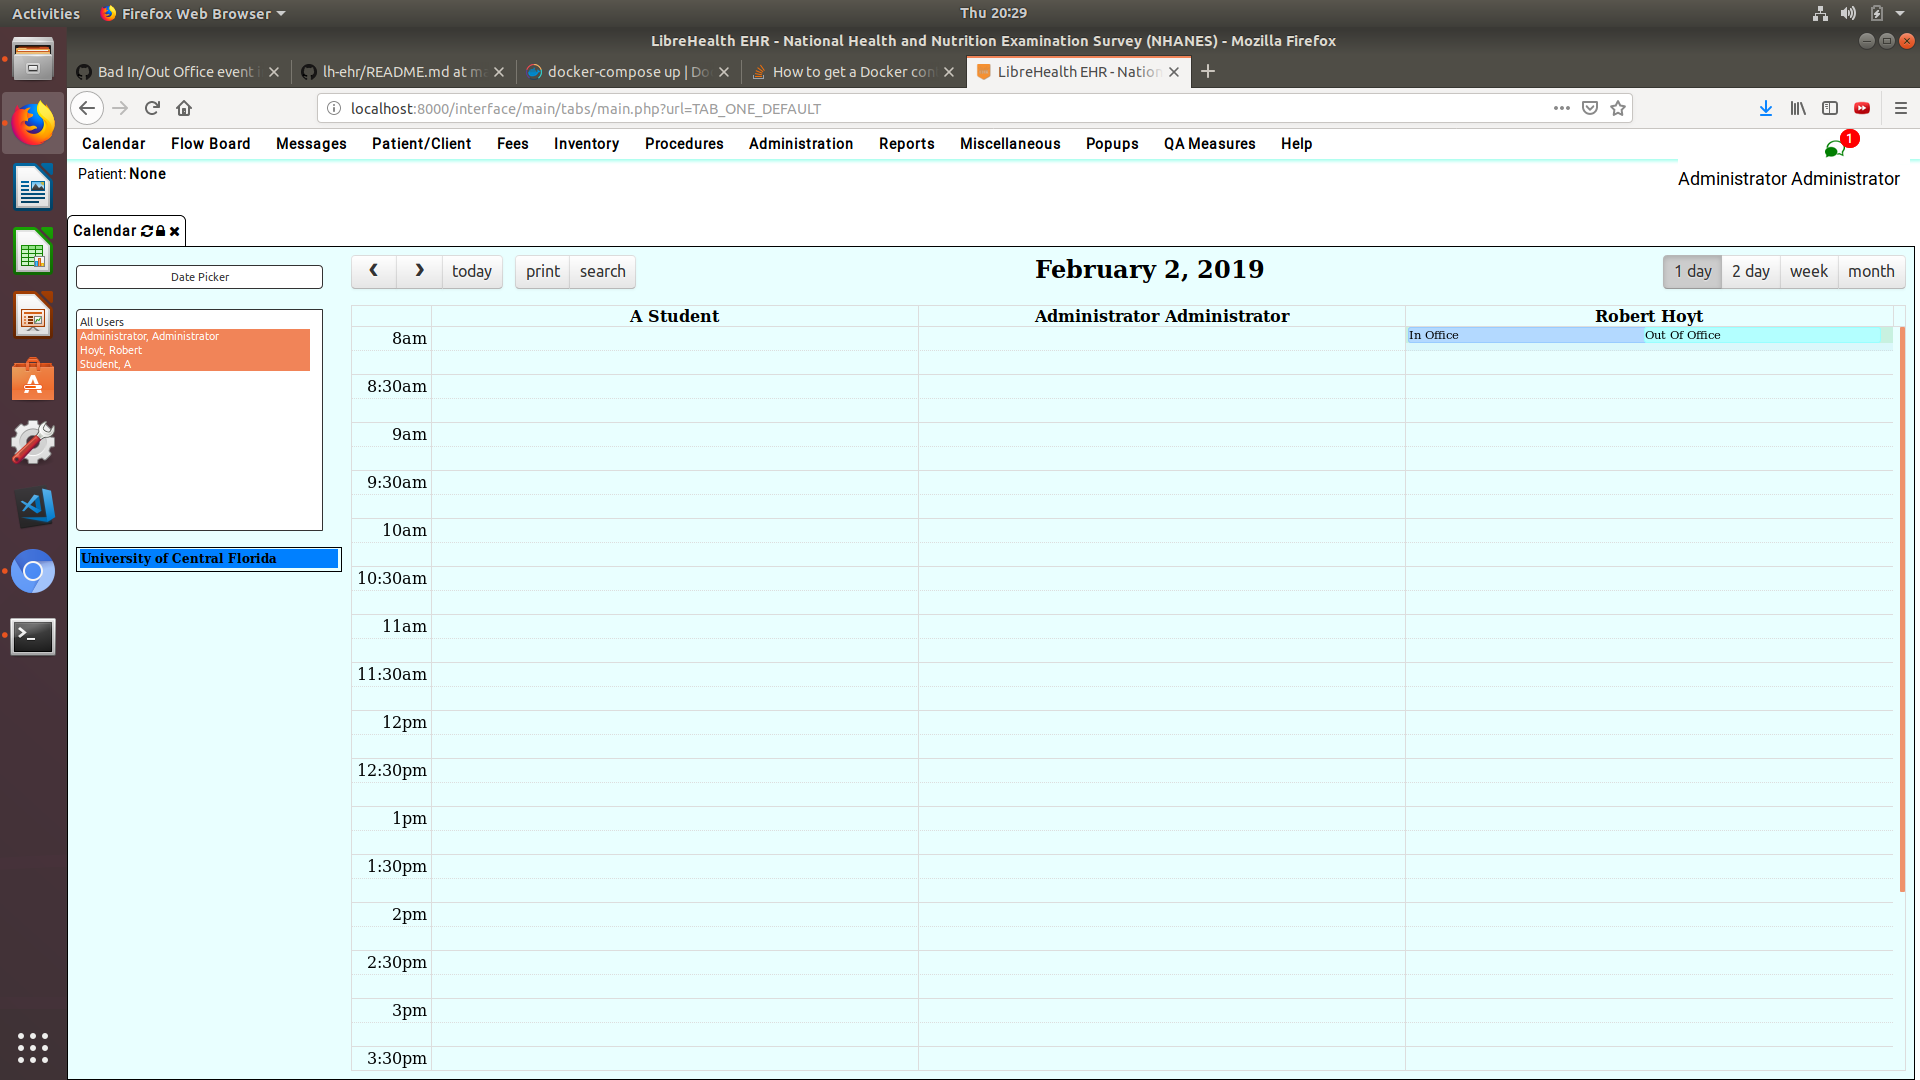Click the Calendar tab refresh icon
Image resolution: width=1920 pixels, height=1080 pixels.
(x=147, y=231)
